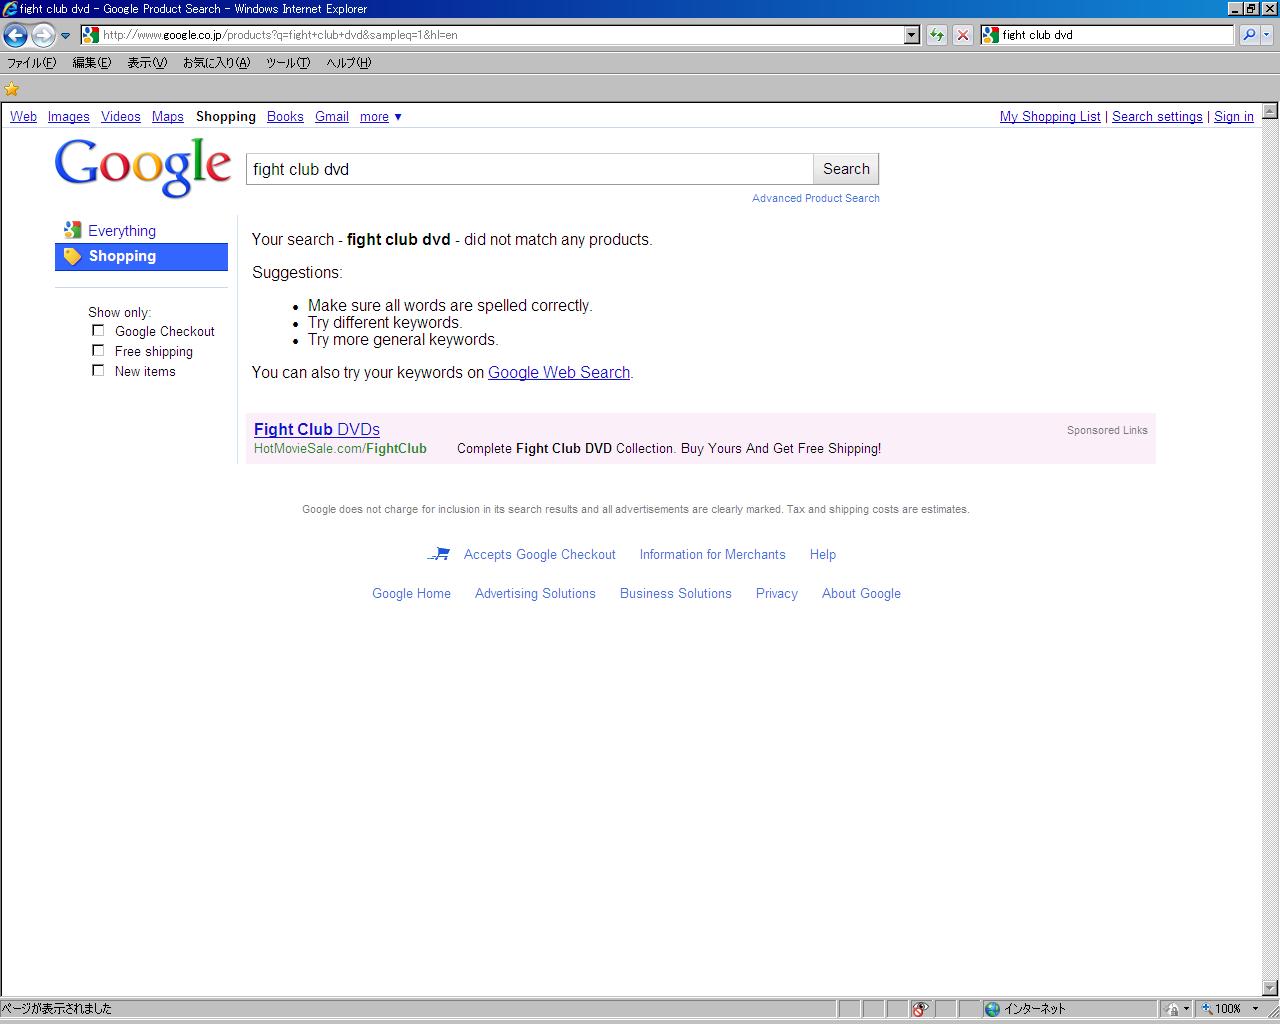
Task: Open the Privacy link
Action: [x=777, y=593]
